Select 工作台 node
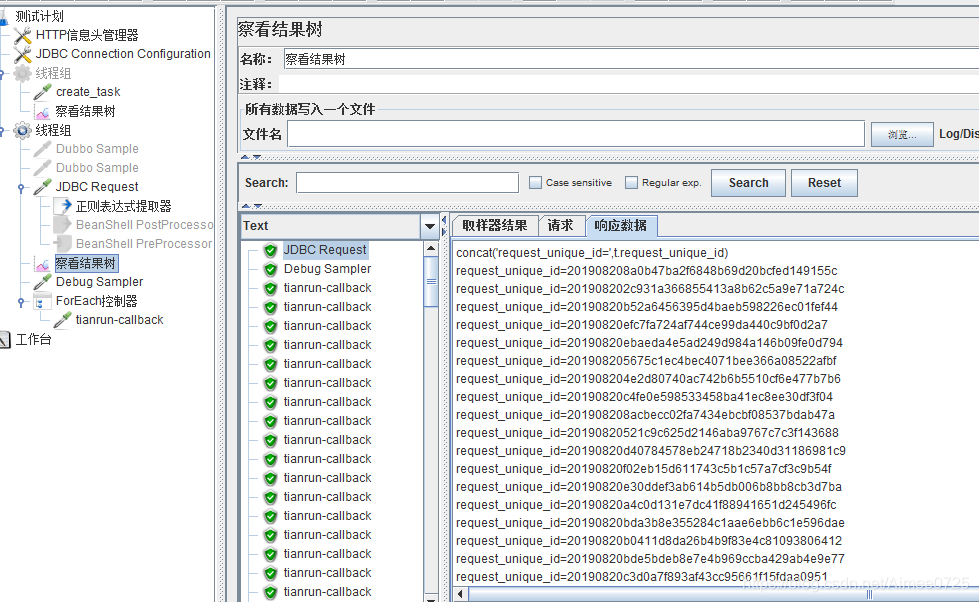This screenshot has width=979, height=602. point(33,339)
